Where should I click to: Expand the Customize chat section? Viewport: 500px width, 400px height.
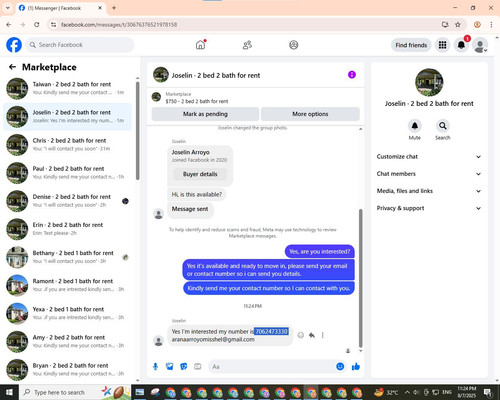click(x=429, y=157)
